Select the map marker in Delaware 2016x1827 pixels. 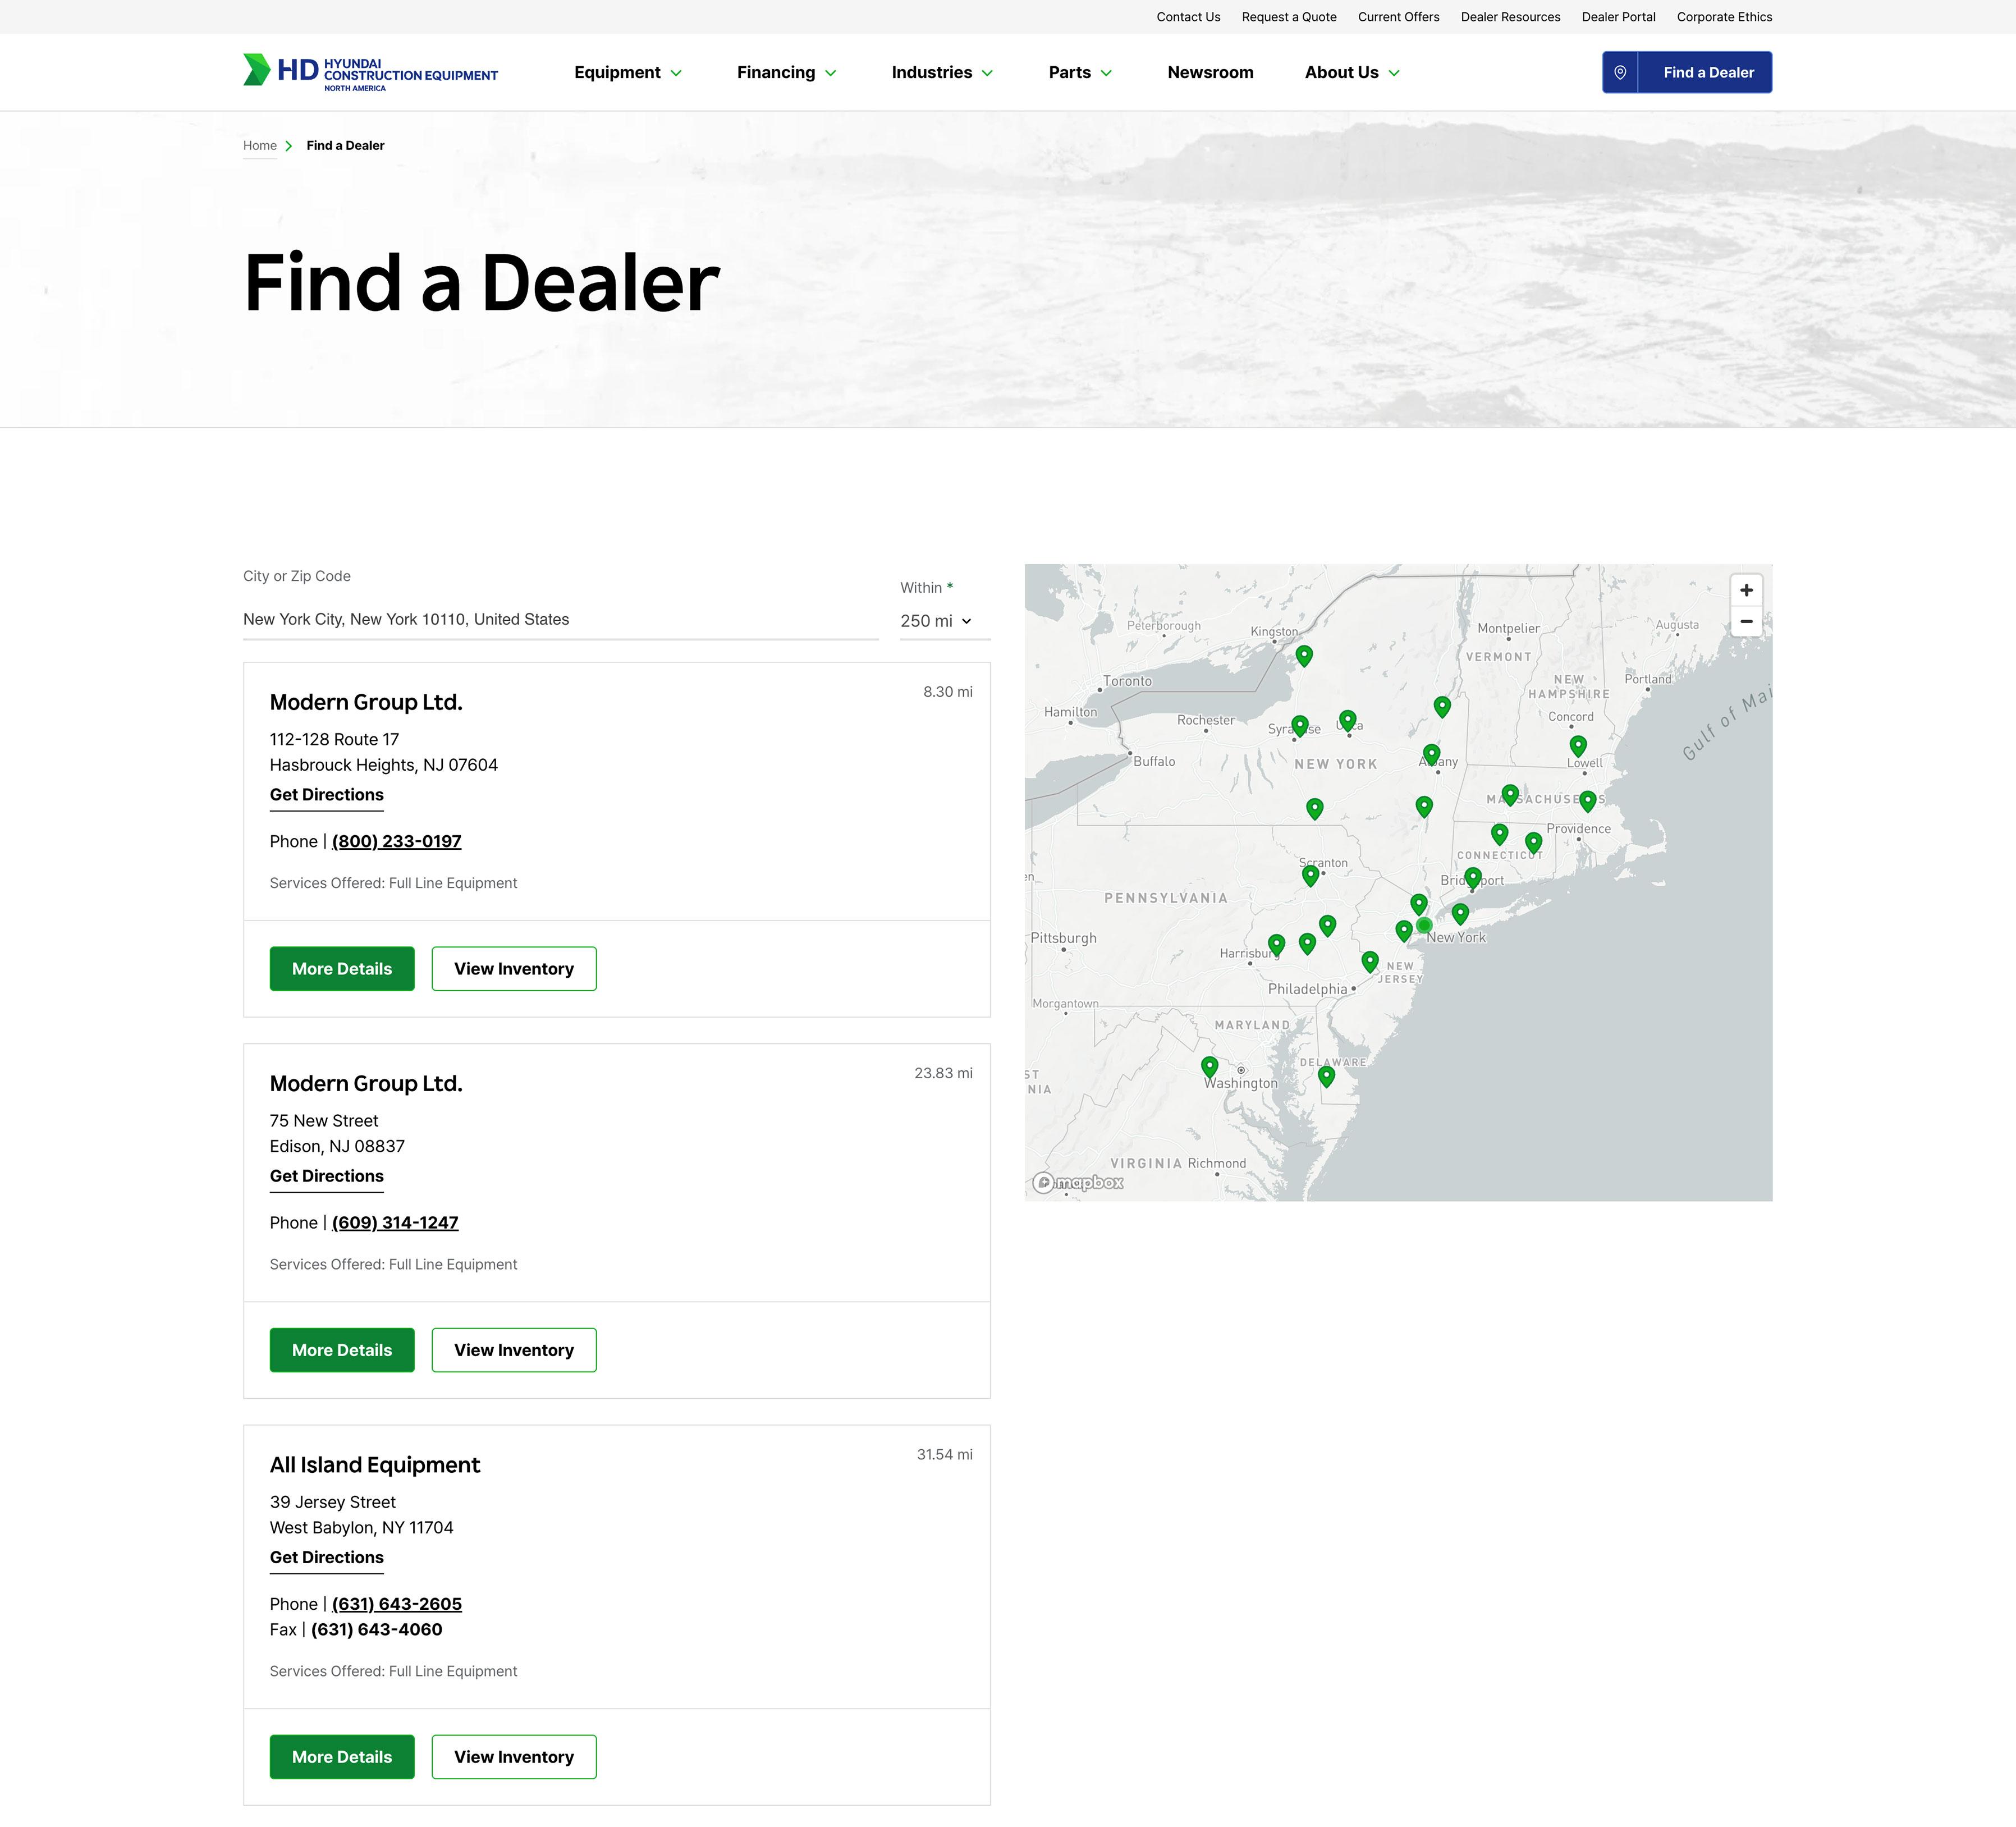coord(1326,1076)
